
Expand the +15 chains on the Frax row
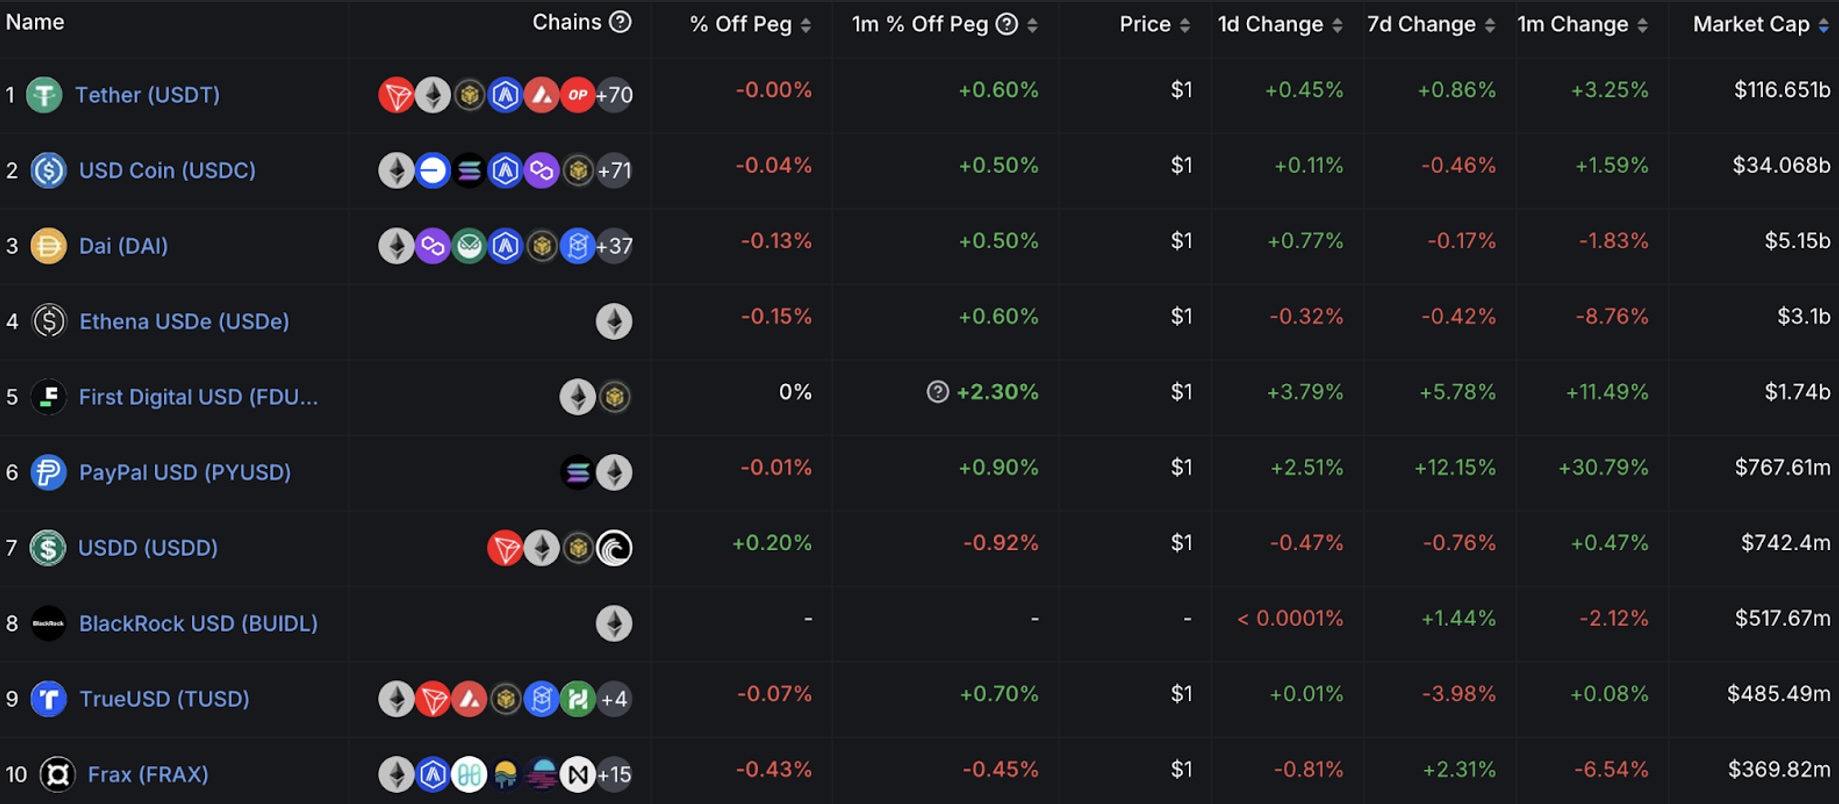point(613,773)
